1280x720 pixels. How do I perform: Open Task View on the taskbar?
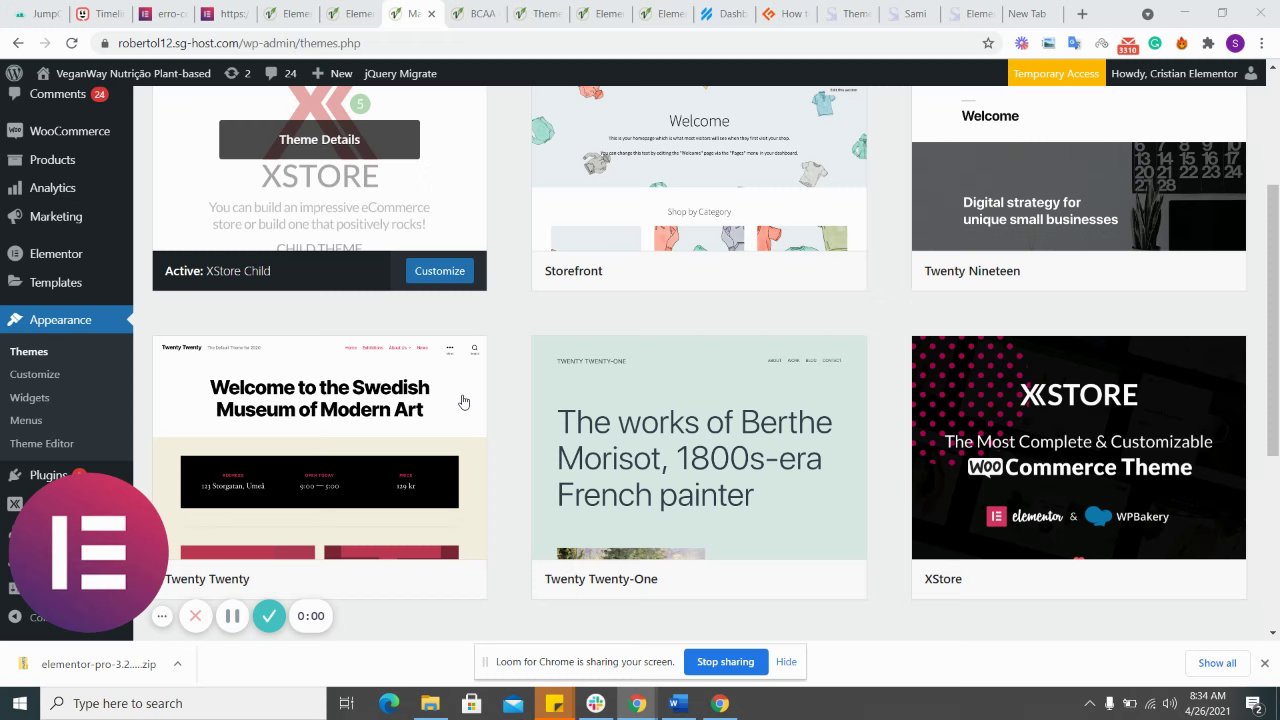point(346,703)
